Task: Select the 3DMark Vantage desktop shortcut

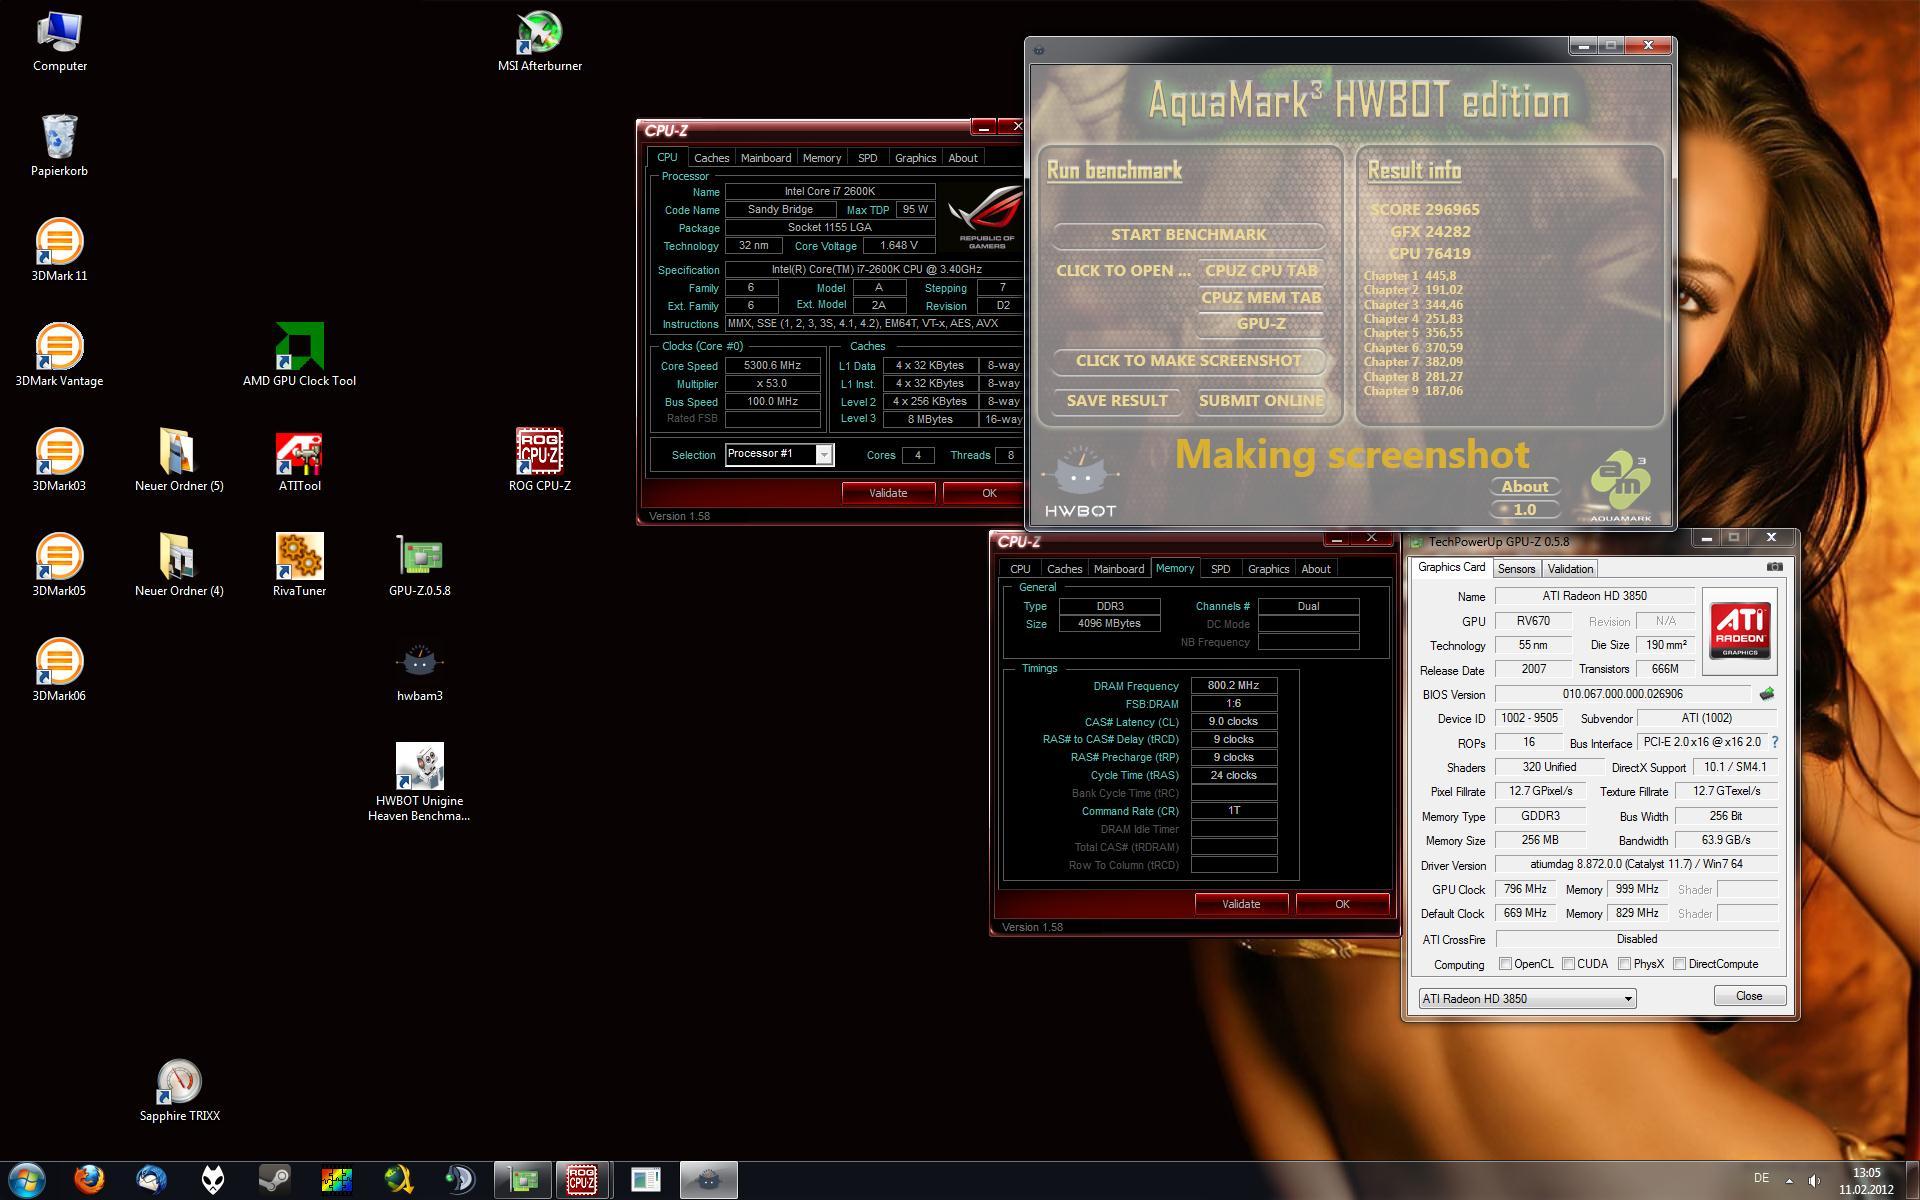Action: (60, 356)
